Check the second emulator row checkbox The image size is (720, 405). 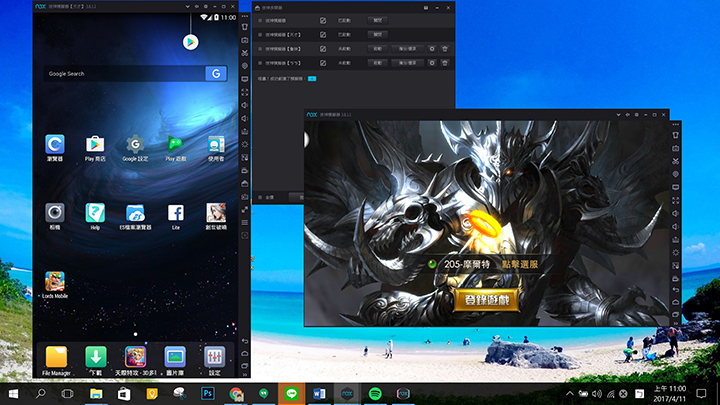[260, 35]
